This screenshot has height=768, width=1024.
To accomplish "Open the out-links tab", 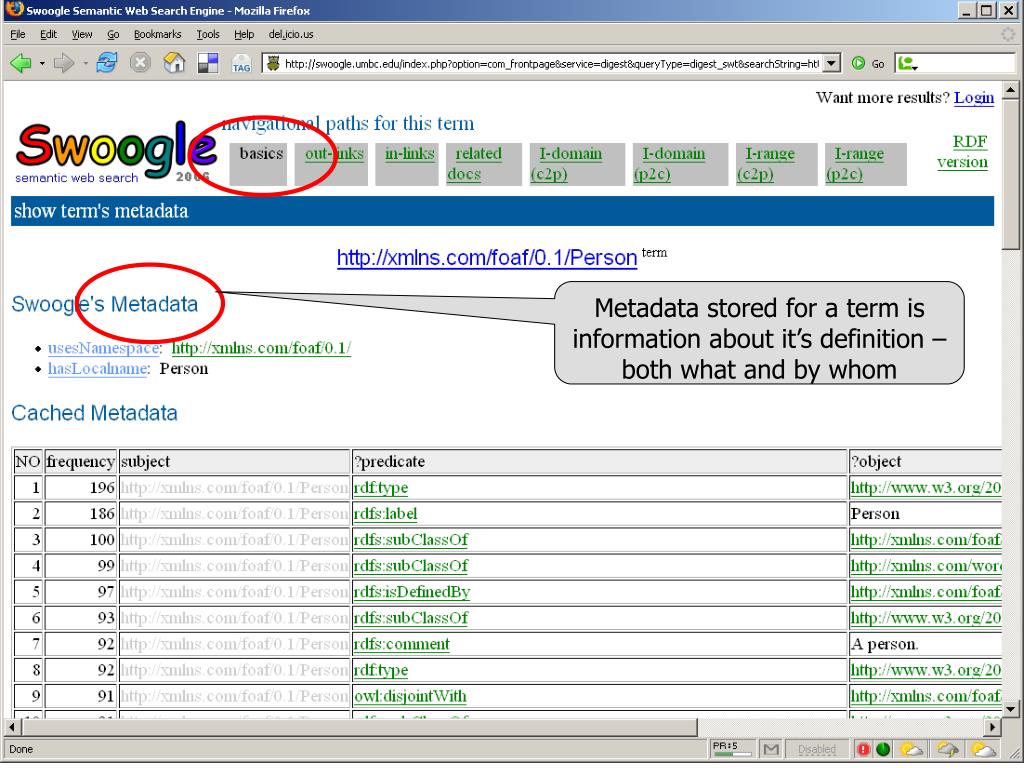I will tap(334, 153).
